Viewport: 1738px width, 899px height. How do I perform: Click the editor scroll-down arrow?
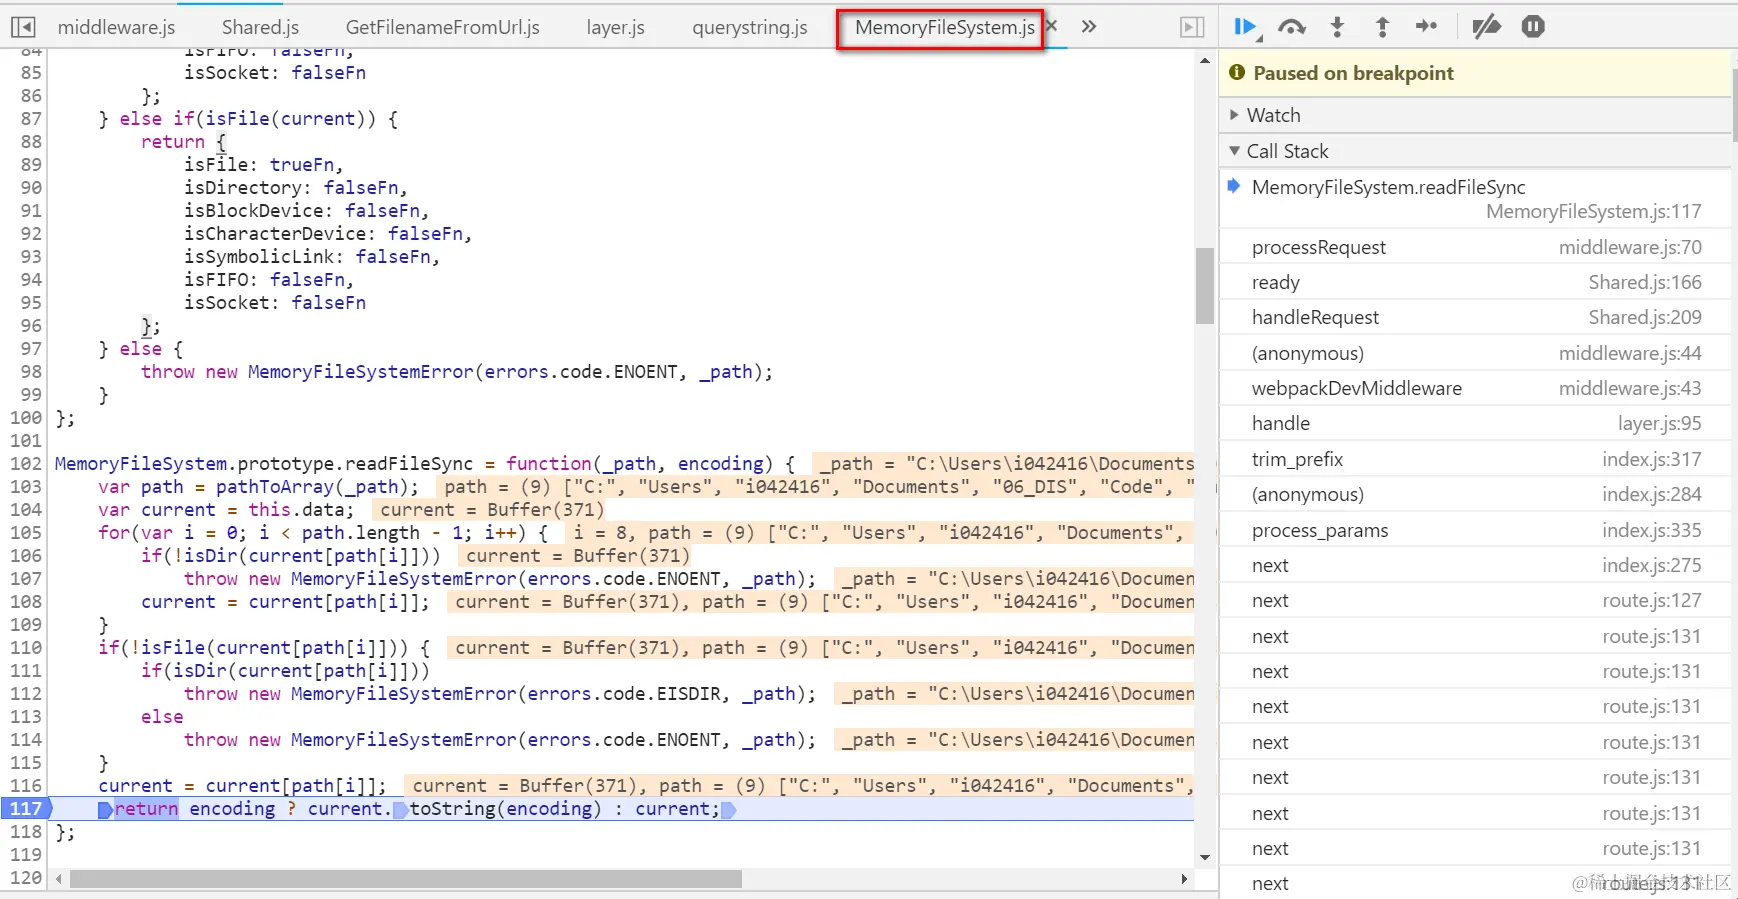coord(1205,857)
